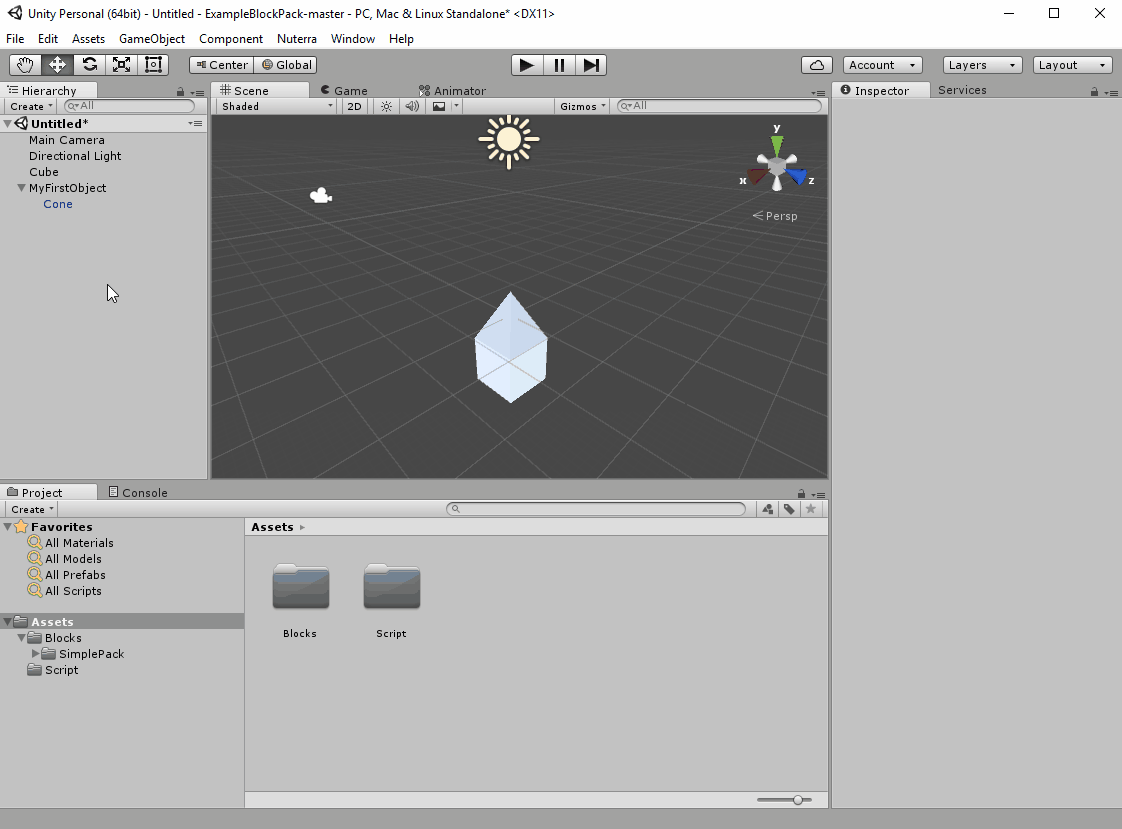Viewport: 1122px width, 829px height.
Task: Search by type in Project
Action: (x=767, y=509)
